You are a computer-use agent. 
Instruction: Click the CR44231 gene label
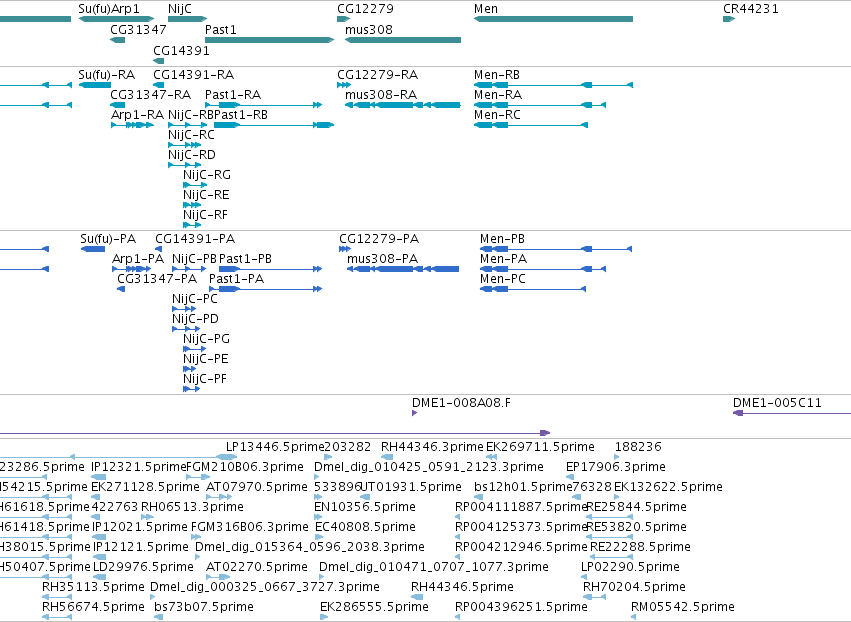click(751, 9)
